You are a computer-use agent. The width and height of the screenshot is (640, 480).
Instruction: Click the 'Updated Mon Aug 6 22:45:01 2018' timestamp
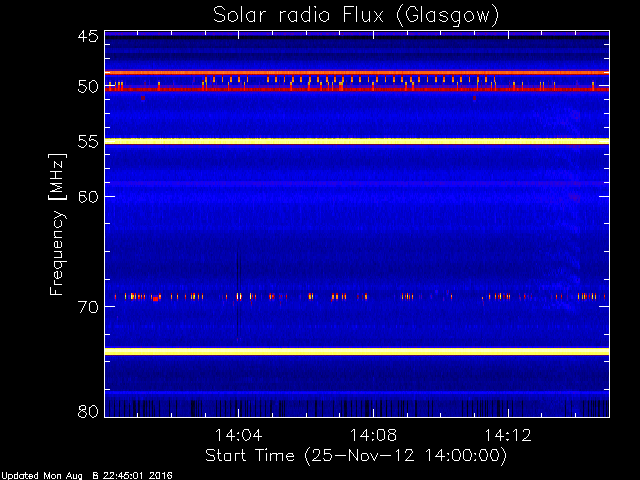pos(87,476)
